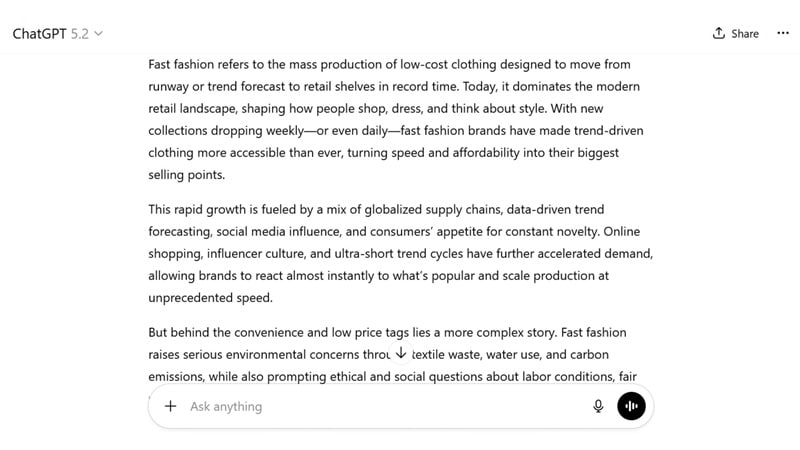Open the three-dot more options menu

[x=782, y=33]
